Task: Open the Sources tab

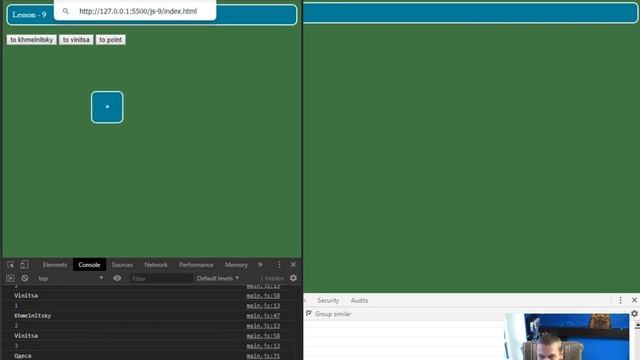Action: pyautogui.click(x=122, y=265)
